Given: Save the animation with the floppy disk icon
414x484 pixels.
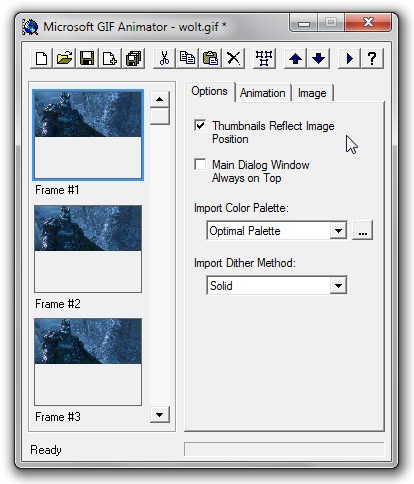Looking at the screenshot, I should (x=87, y=59).
